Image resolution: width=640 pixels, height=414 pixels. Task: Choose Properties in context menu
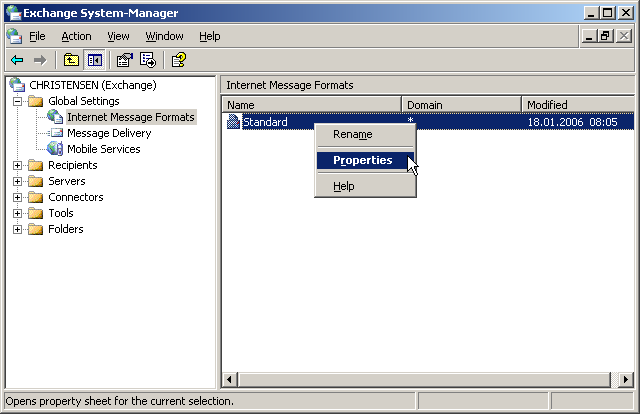pyautogui.click(x=365, y=160)
